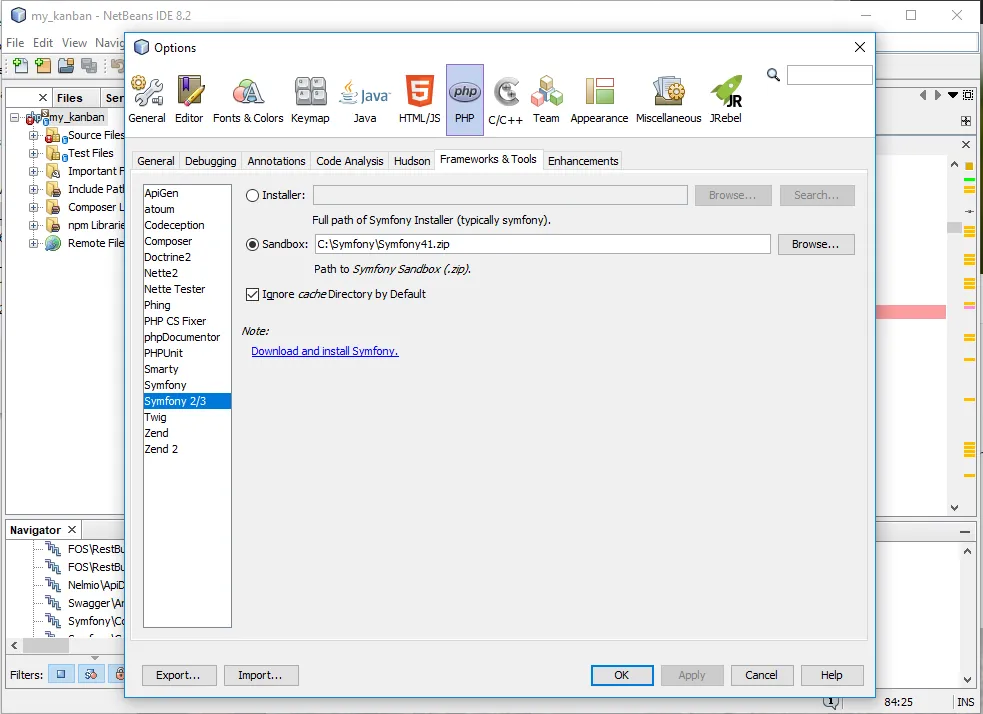Image resolution: width=983 pixels, height=714 pixels.
Task: Expand the Include Path tree node
Action: (33, 189)
